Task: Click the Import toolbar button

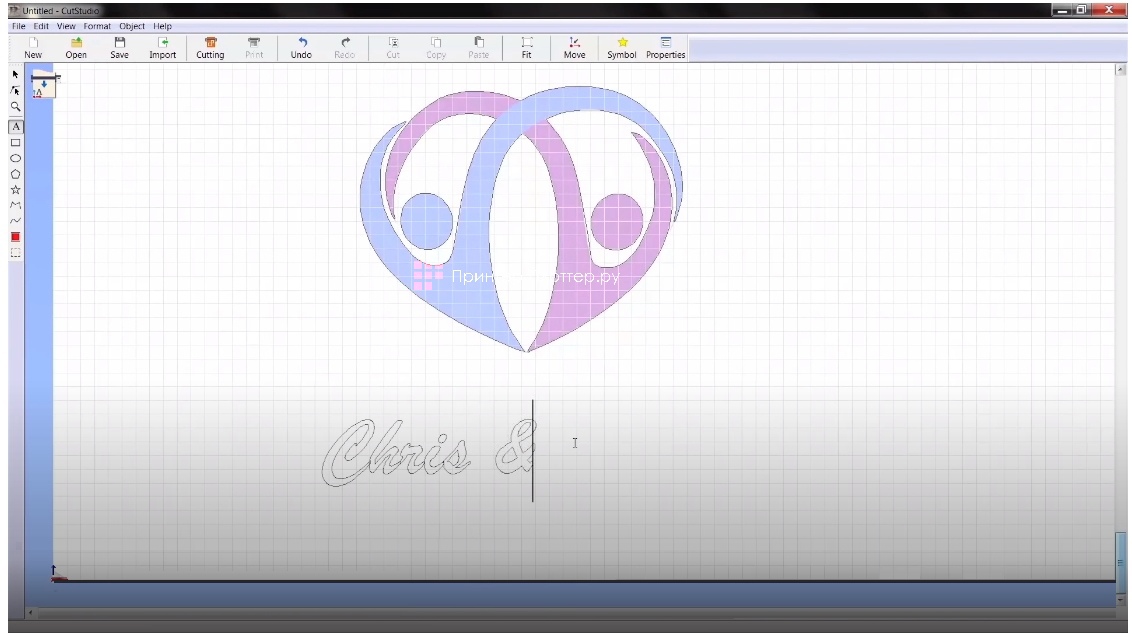Action: 163,48
